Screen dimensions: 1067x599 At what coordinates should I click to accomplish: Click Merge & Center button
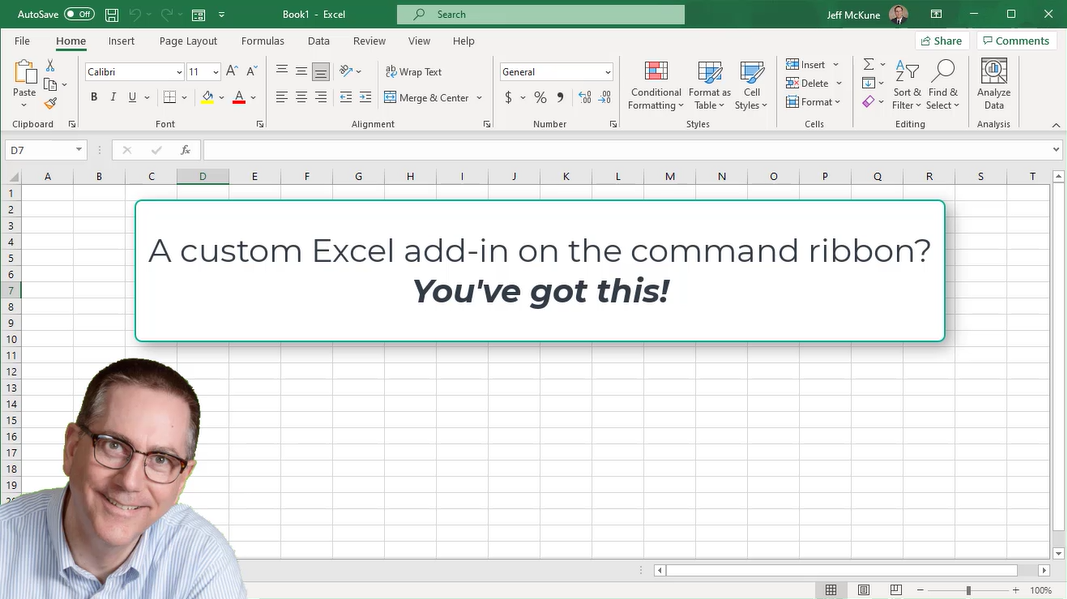coord(427,97)
